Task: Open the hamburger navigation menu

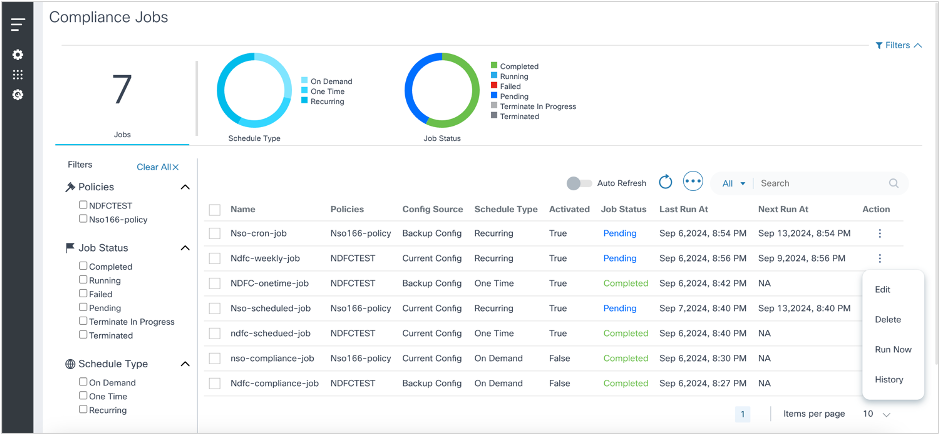Action: pos(17,24)
